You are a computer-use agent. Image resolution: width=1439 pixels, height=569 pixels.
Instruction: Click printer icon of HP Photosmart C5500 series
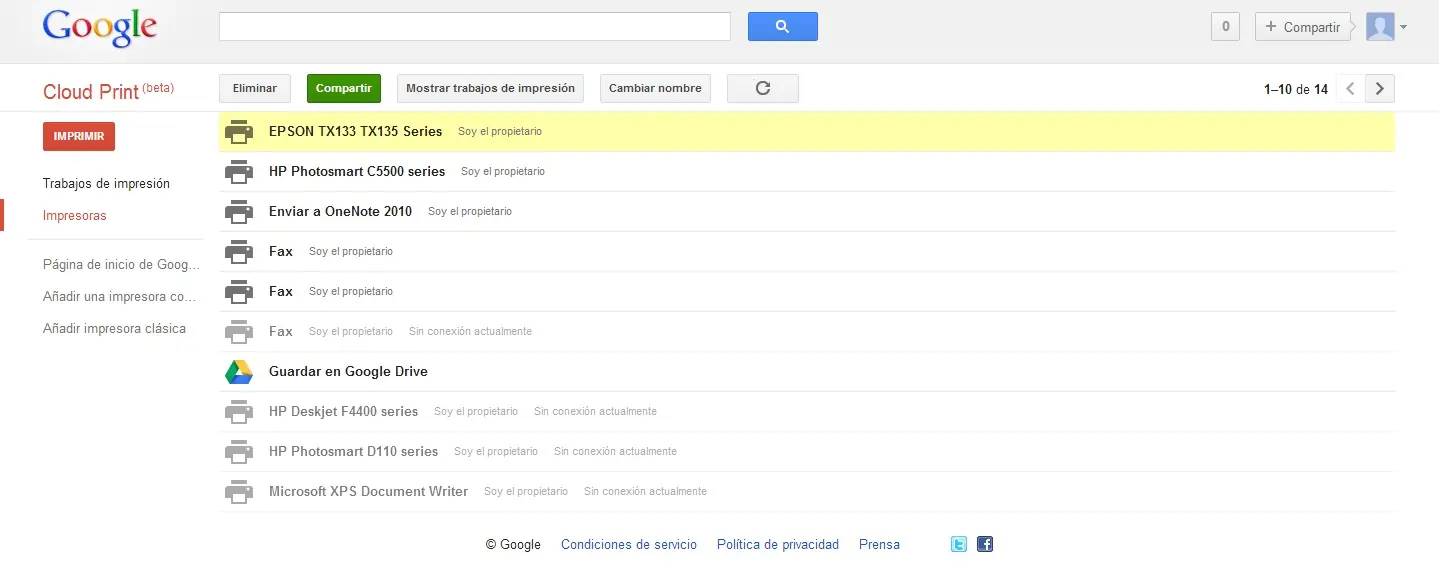(x=239, y=171)
